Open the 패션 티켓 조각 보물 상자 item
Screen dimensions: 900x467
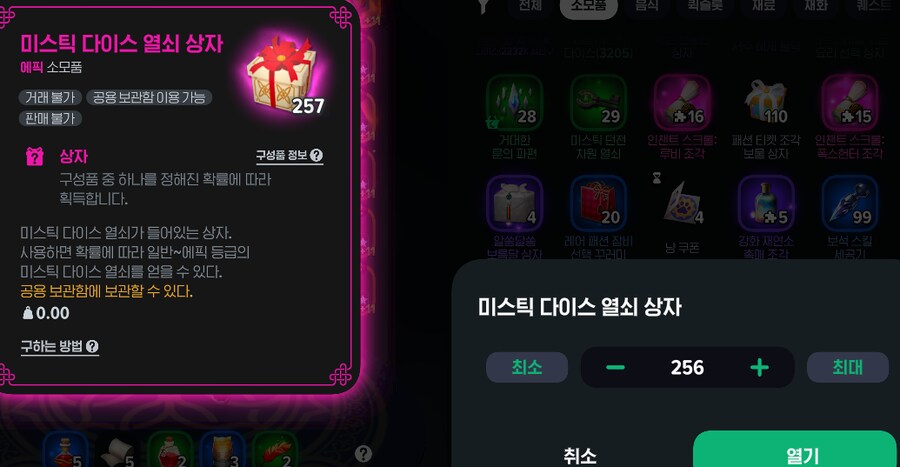[x=766, y=104]
